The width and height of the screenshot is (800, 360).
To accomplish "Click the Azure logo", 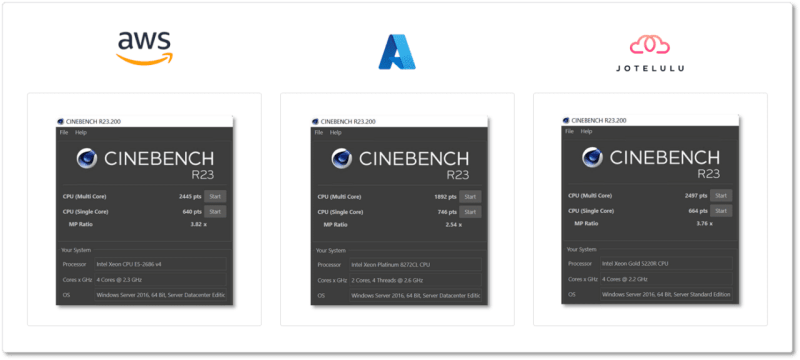I will click(397, 53).
